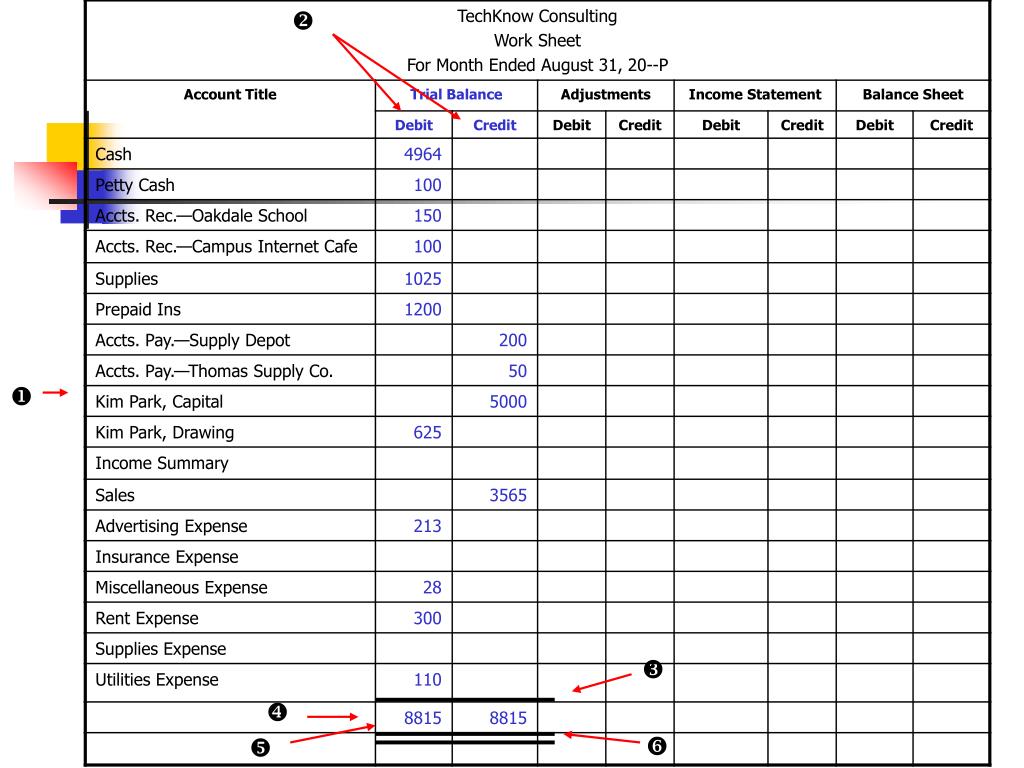
Task: Click the Credit header under Adjustments
Action: click(x=640, y=125)
